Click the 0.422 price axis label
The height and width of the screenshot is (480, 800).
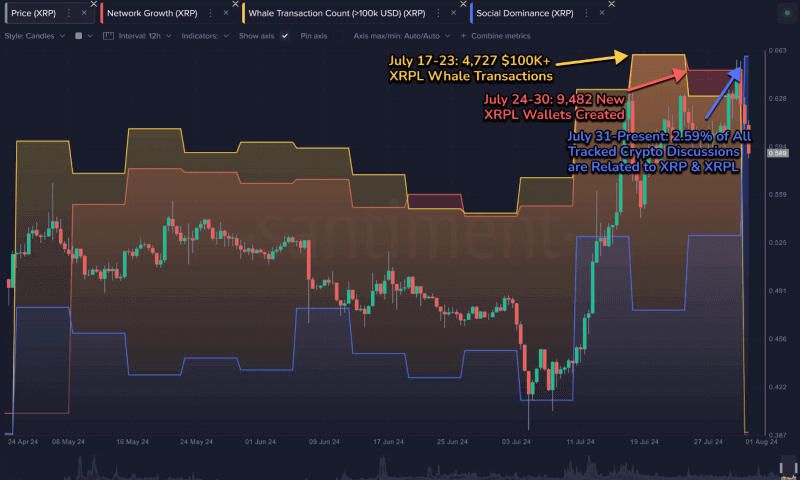coord(777,387)
